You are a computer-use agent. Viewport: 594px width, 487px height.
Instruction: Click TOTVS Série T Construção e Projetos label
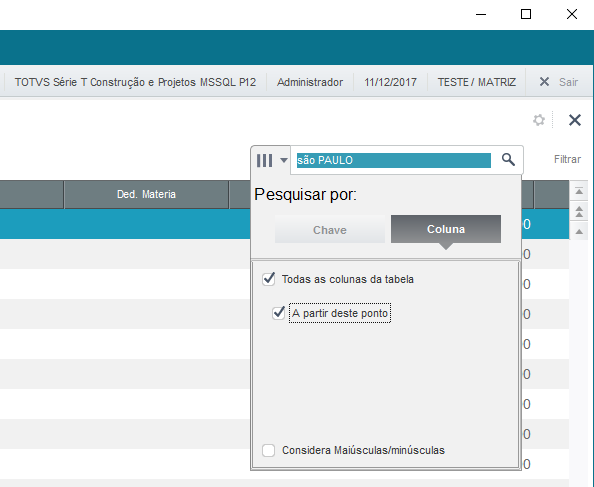coord(135,82)
